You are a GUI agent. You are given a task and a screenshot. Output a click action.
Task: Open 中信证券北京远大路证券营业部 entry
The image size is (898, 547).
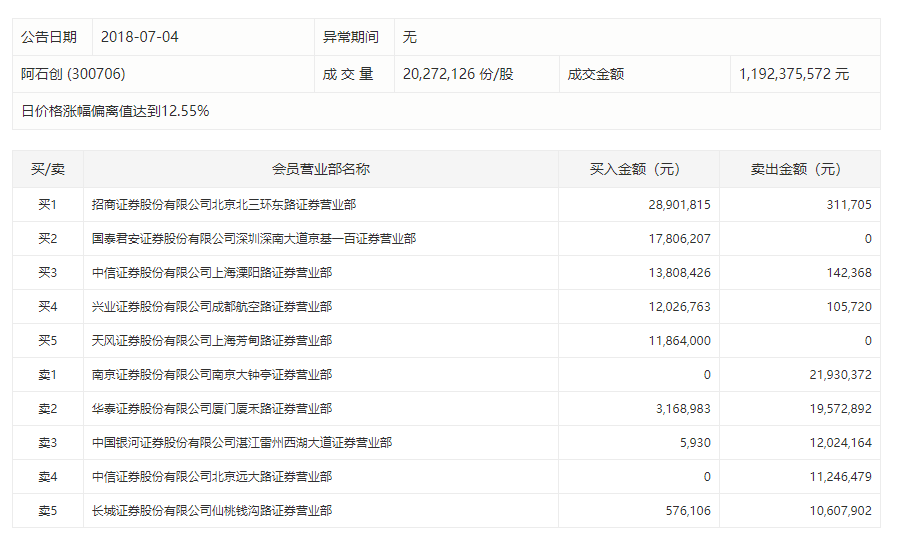pos(211,477)
